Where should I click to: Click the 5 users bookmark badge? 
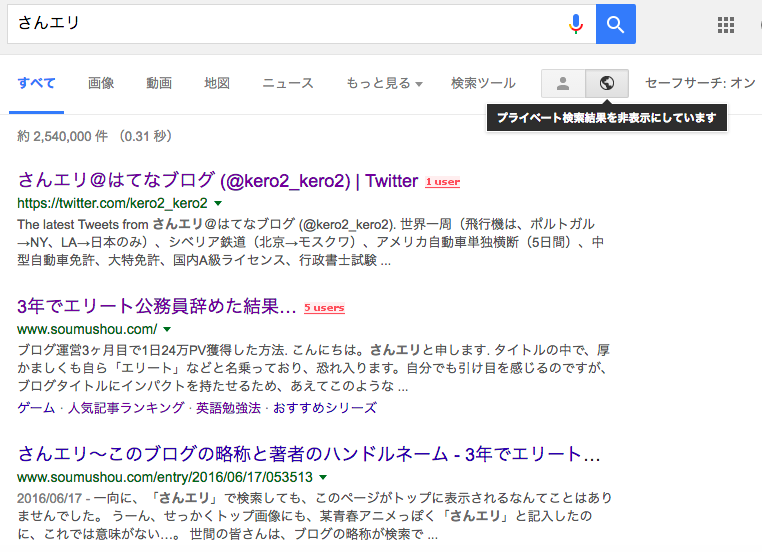point(324,308)
